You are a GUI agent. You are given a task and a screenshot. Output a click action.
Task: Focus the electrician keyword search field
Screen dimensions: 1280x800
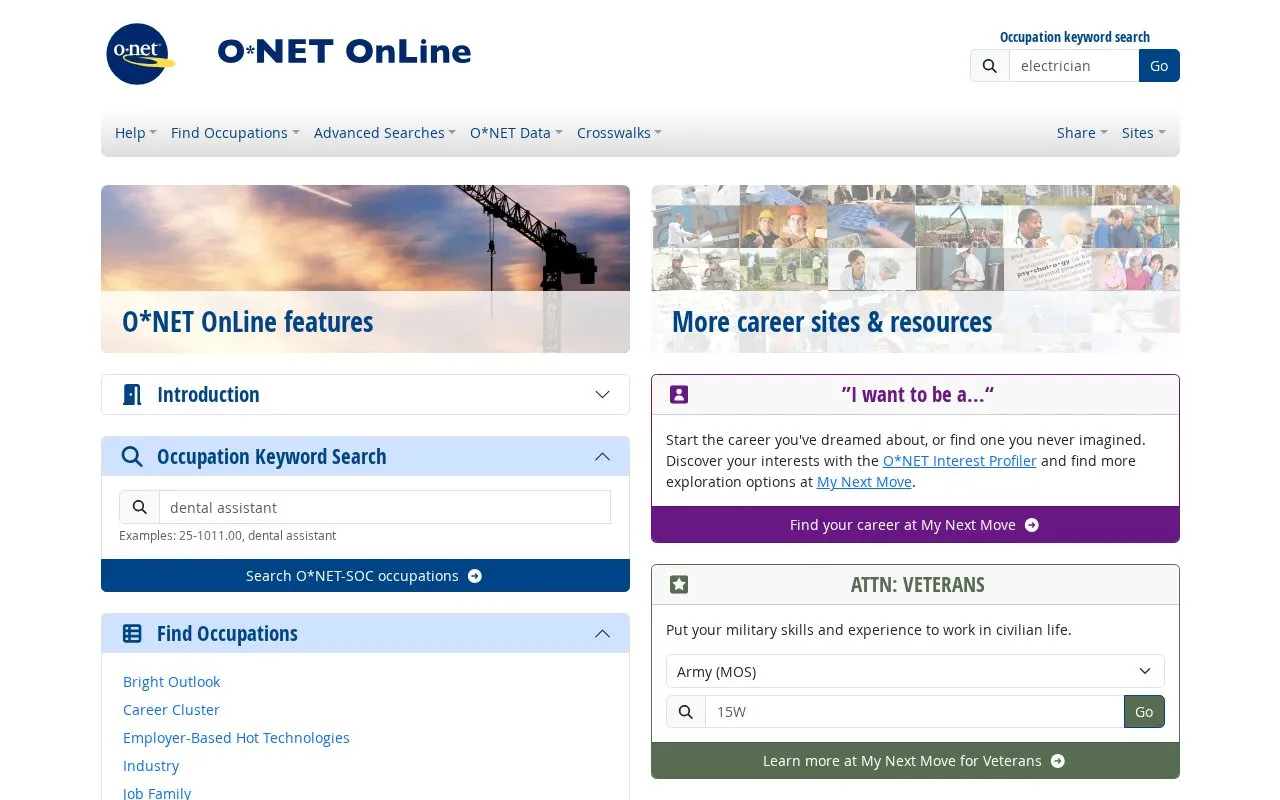point(1074,66)
